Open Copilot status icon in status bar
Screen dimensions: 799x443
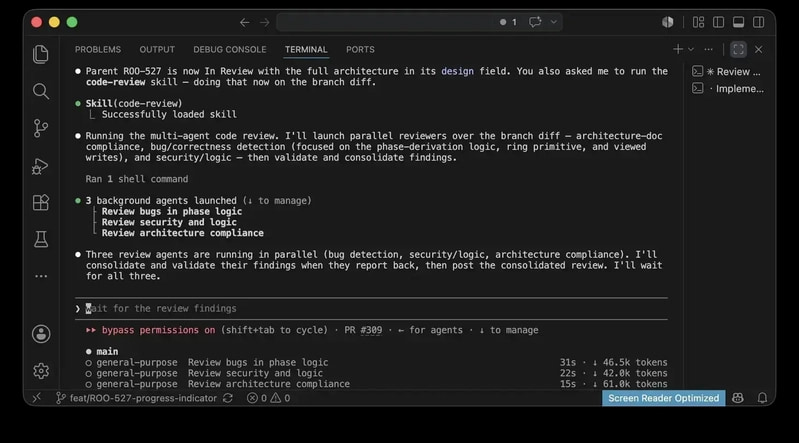coord(737,398)
